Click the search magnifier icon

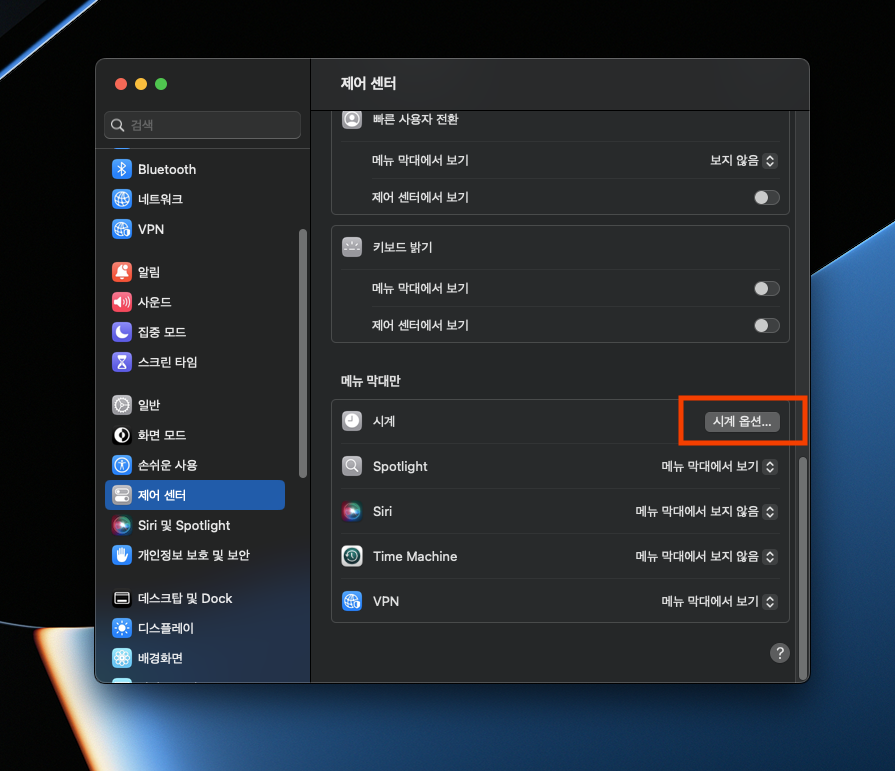point(118,125)
